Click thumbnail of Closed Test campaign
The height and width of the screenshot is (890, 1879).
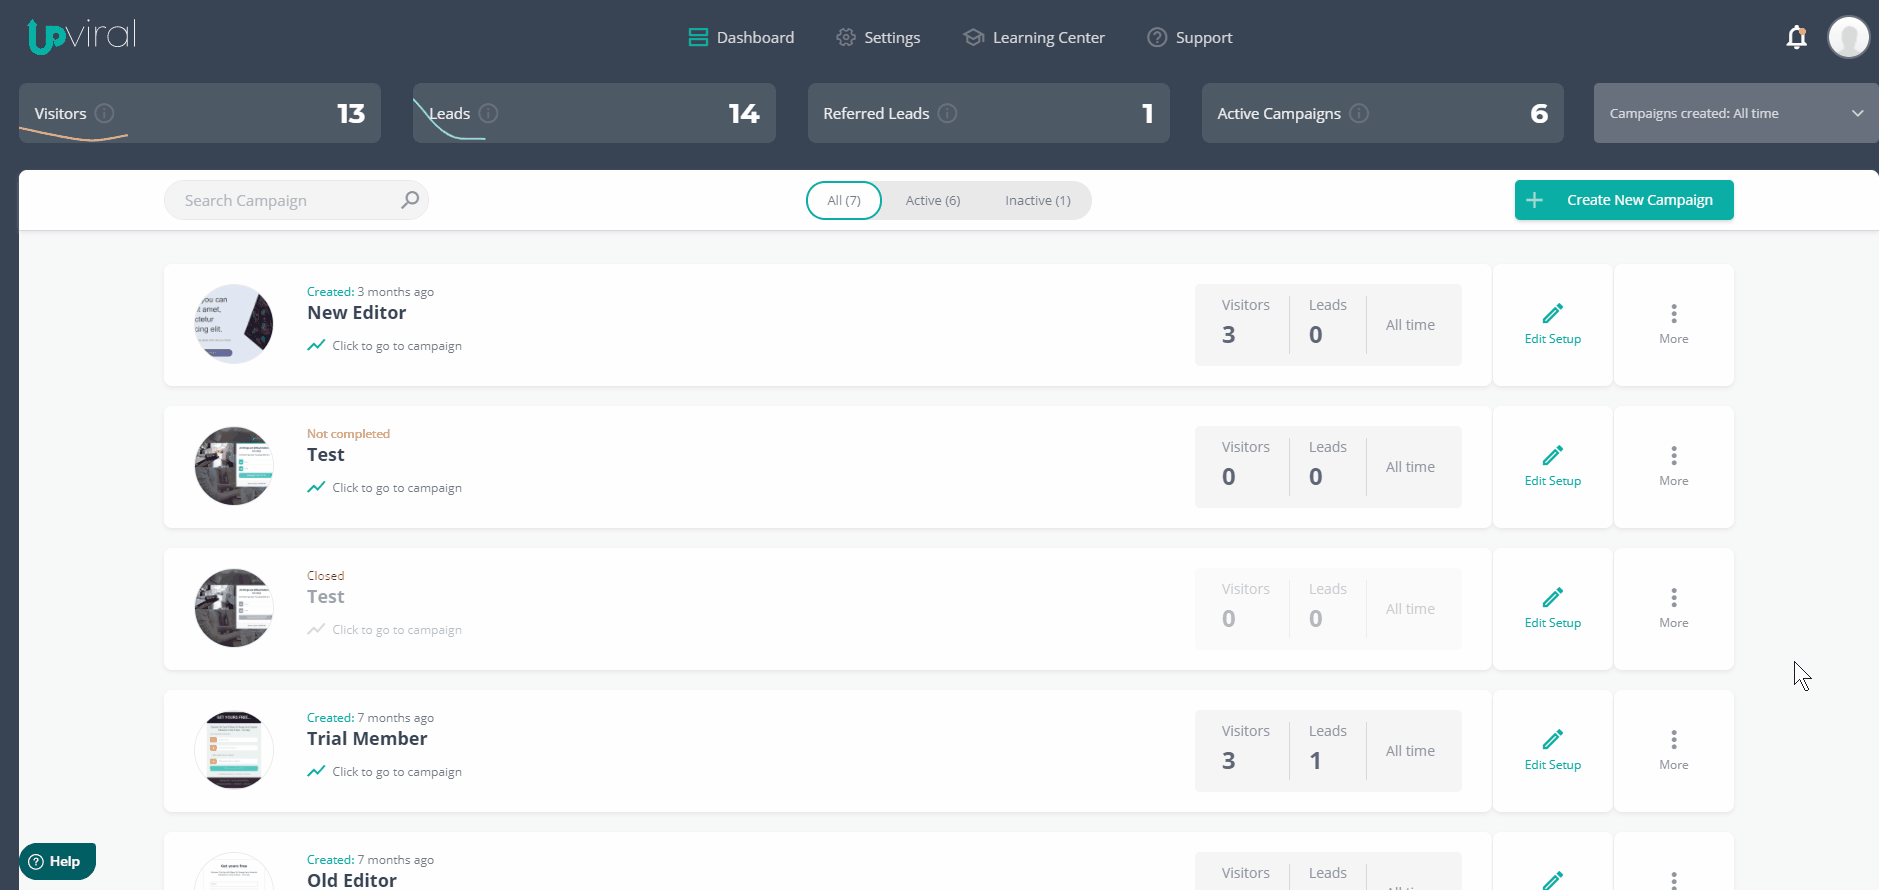coord(234,608)
